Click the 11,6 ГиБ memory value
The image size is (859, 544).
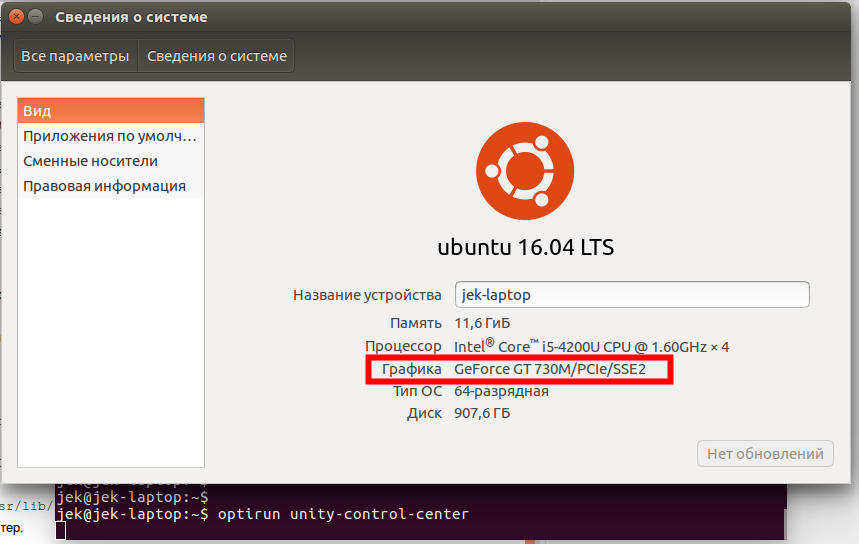coord(483,323)
